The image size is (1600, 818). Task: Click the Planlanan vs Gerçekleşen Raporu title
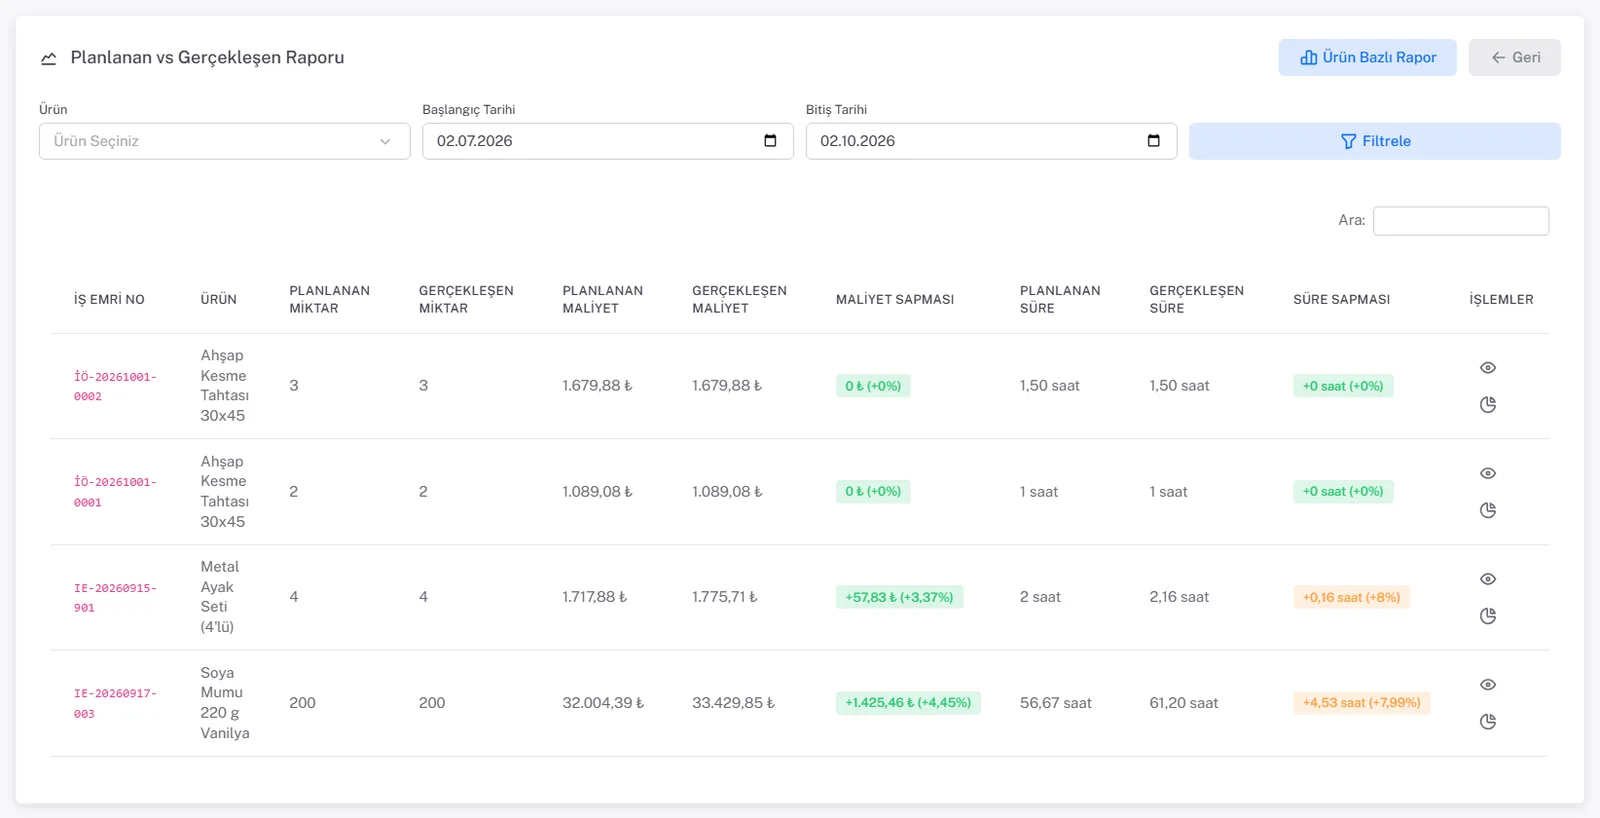[207, 57]
